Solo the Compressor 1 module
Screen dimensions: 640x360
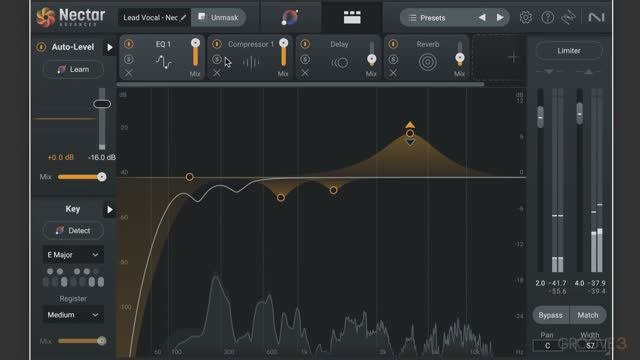tap(217, 59)
